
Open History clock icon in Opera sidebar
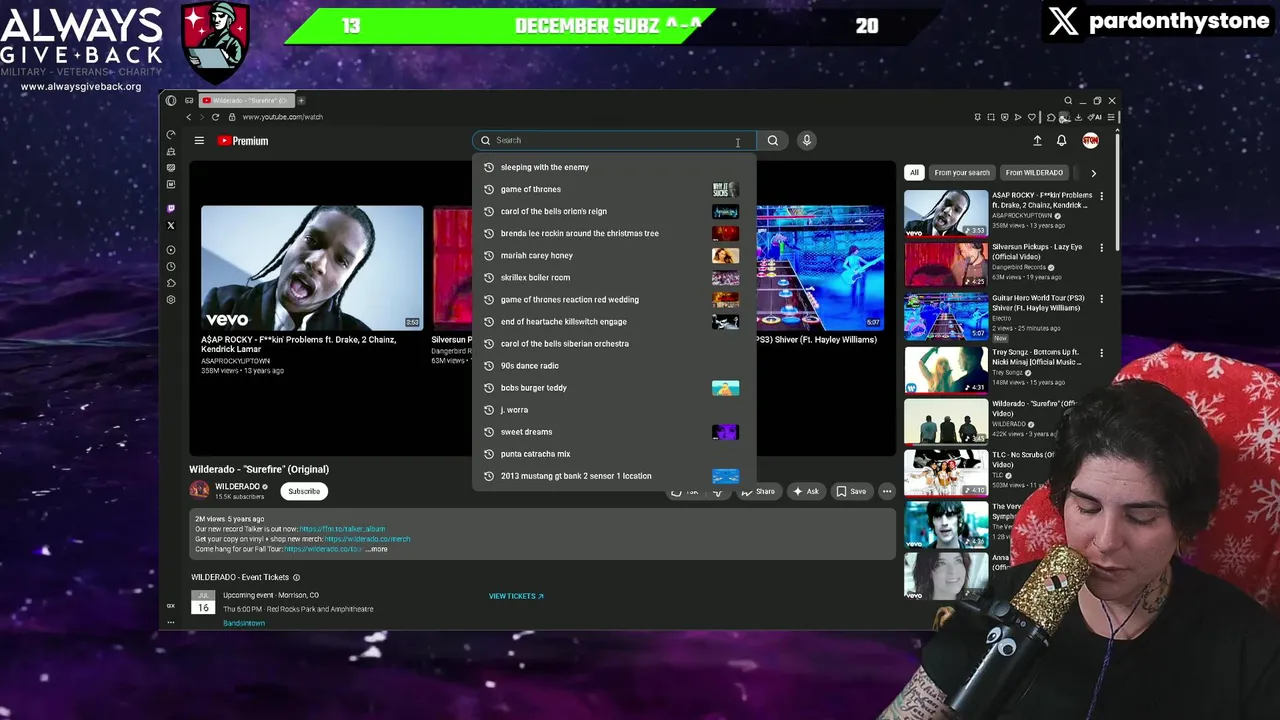(171, 266)
